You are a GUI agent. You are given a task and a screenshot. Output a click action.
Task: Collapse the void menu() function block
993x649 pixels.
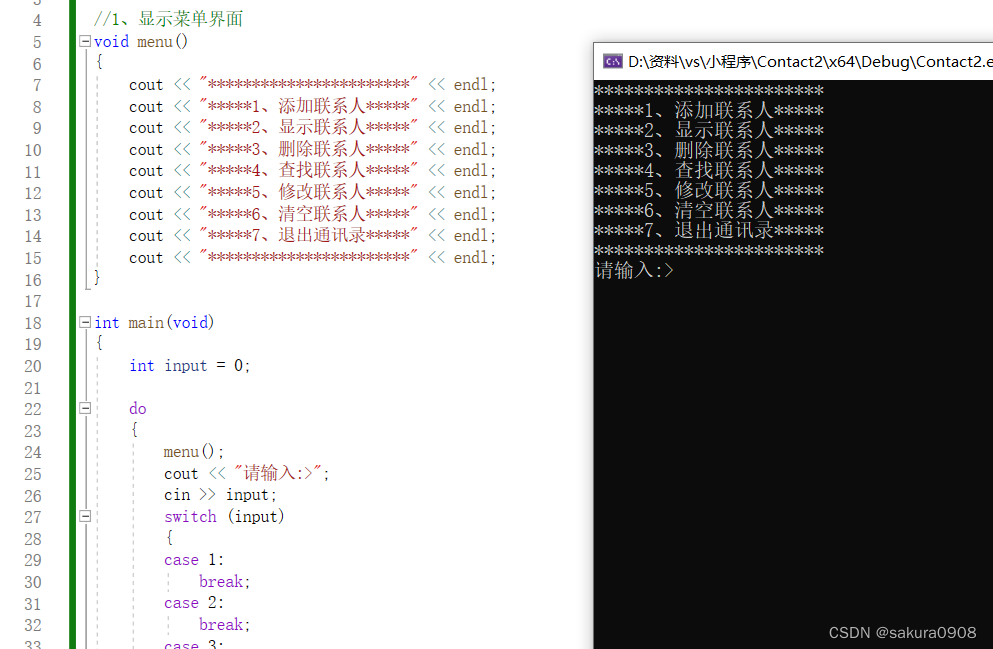point(85,42)
